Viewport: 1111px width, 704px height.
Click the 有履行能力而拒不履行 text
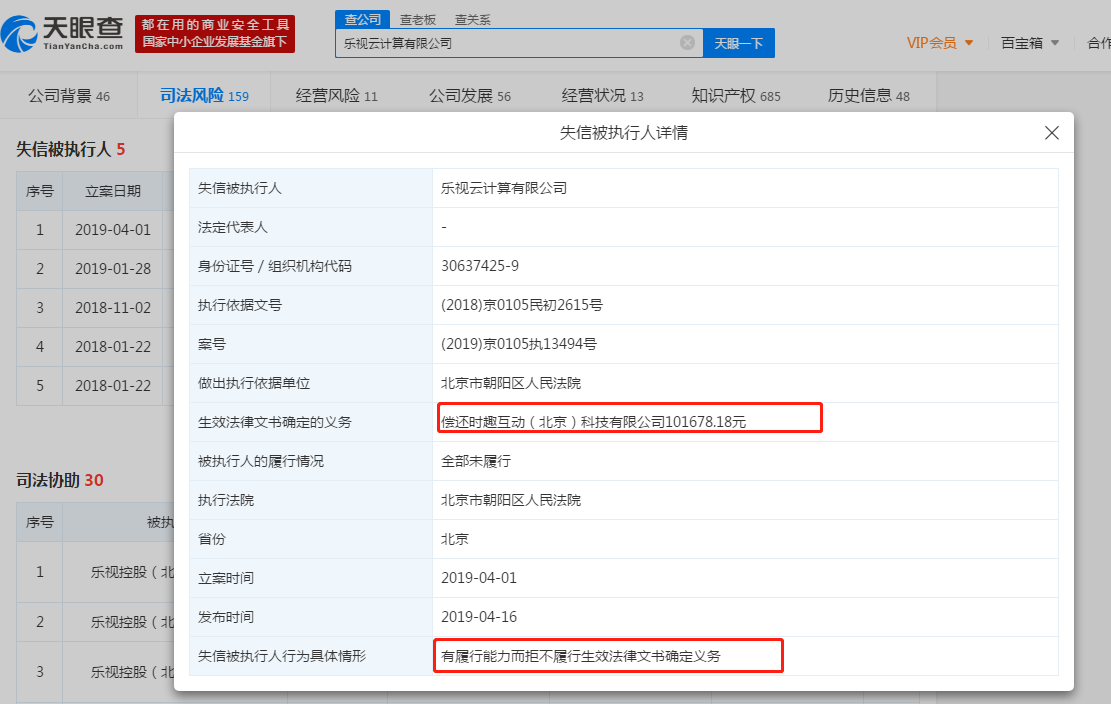580,657
